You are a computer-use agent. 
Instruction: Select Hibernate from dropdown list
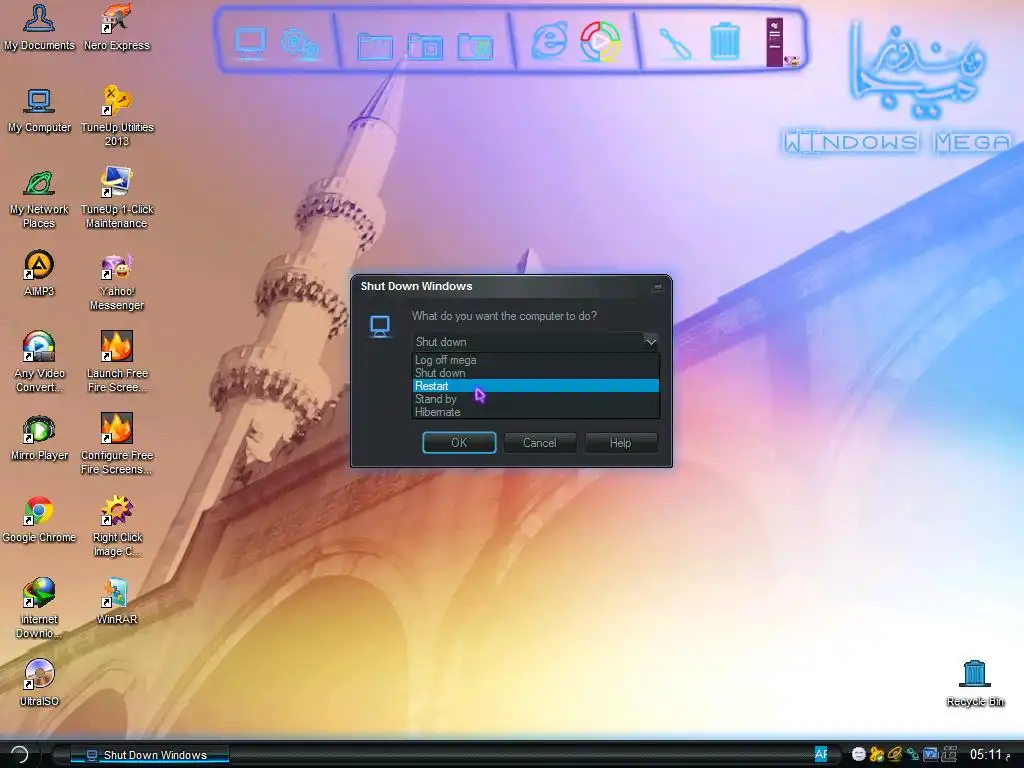pyautogui.click(x=536, y=412)
